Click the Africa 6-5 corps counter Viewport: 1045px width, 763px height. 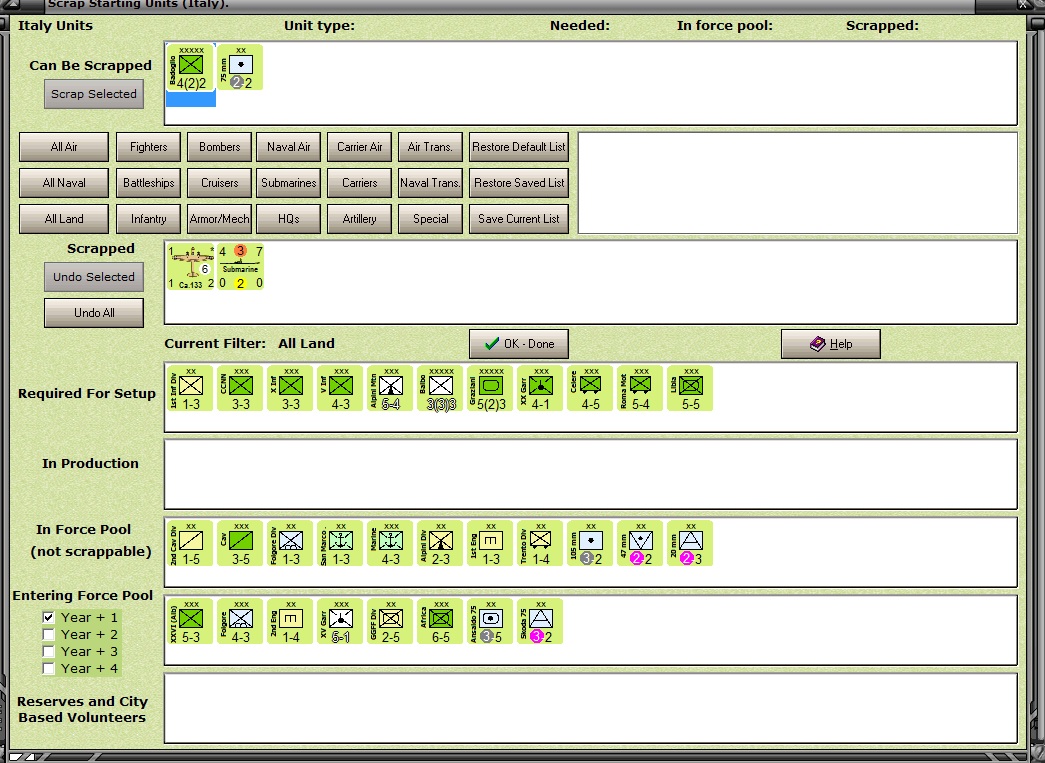point(441,622)
